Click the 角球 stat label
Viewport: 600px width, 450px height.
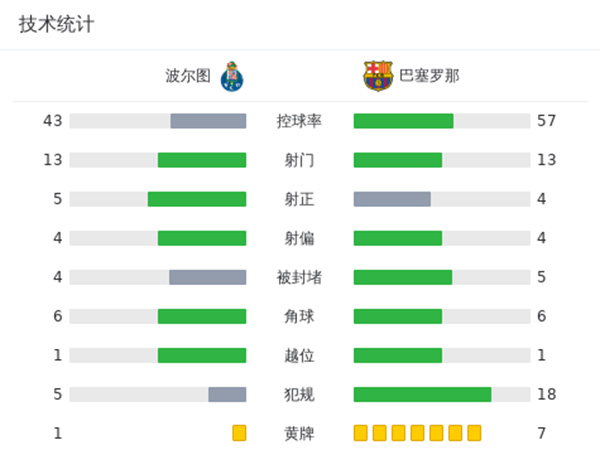[299, 316]
